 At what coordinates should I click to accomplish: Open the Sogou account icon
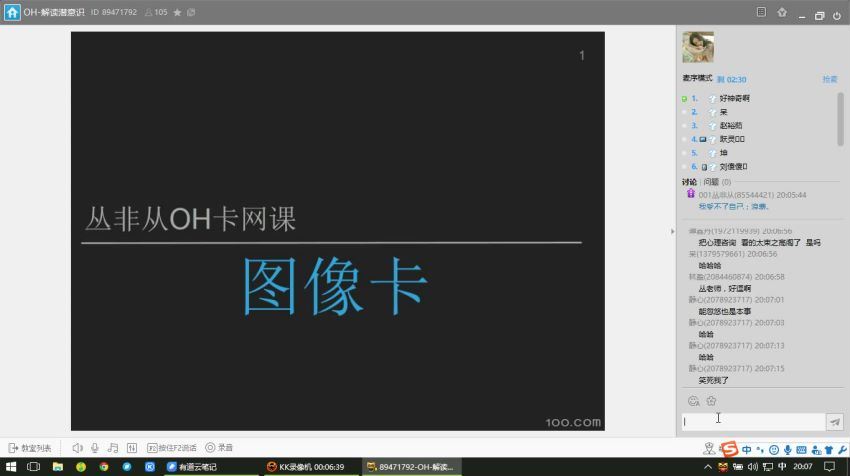pos(816,450)
